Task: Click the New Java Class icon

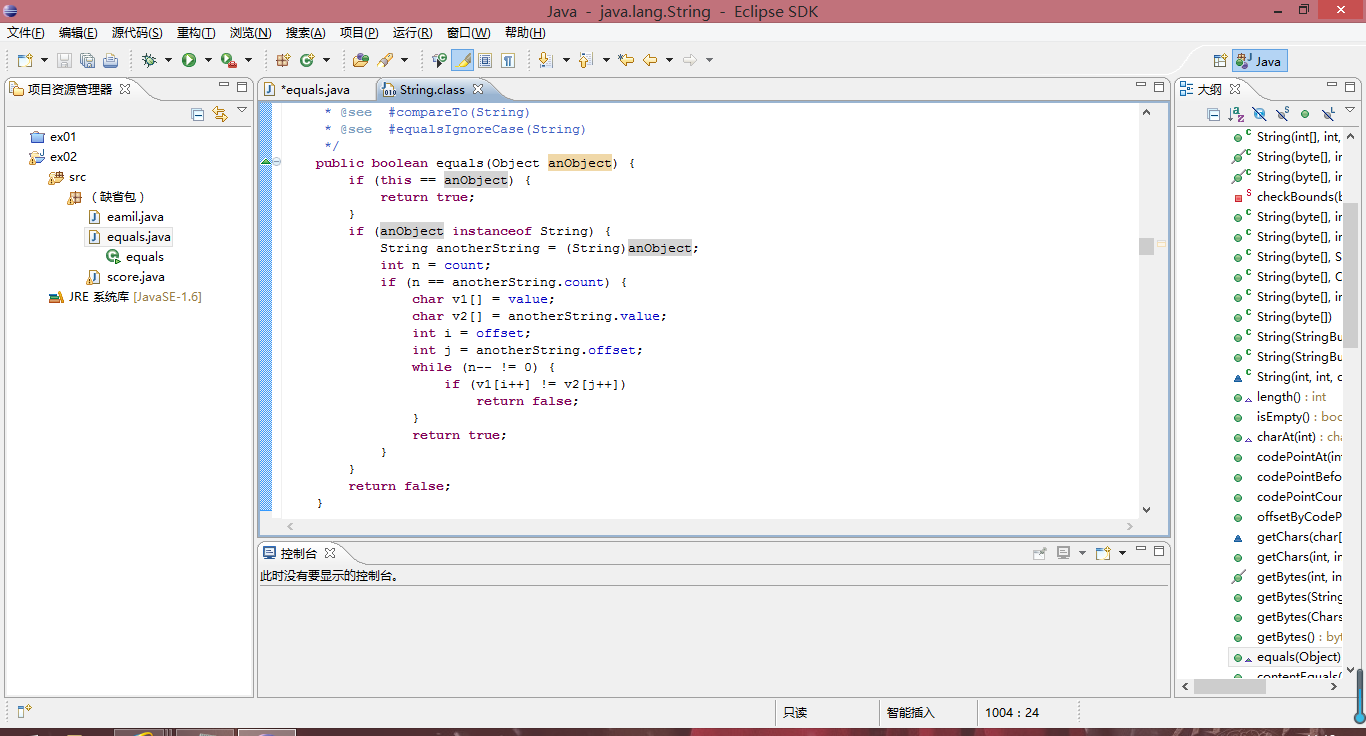Action: [307, 60]
